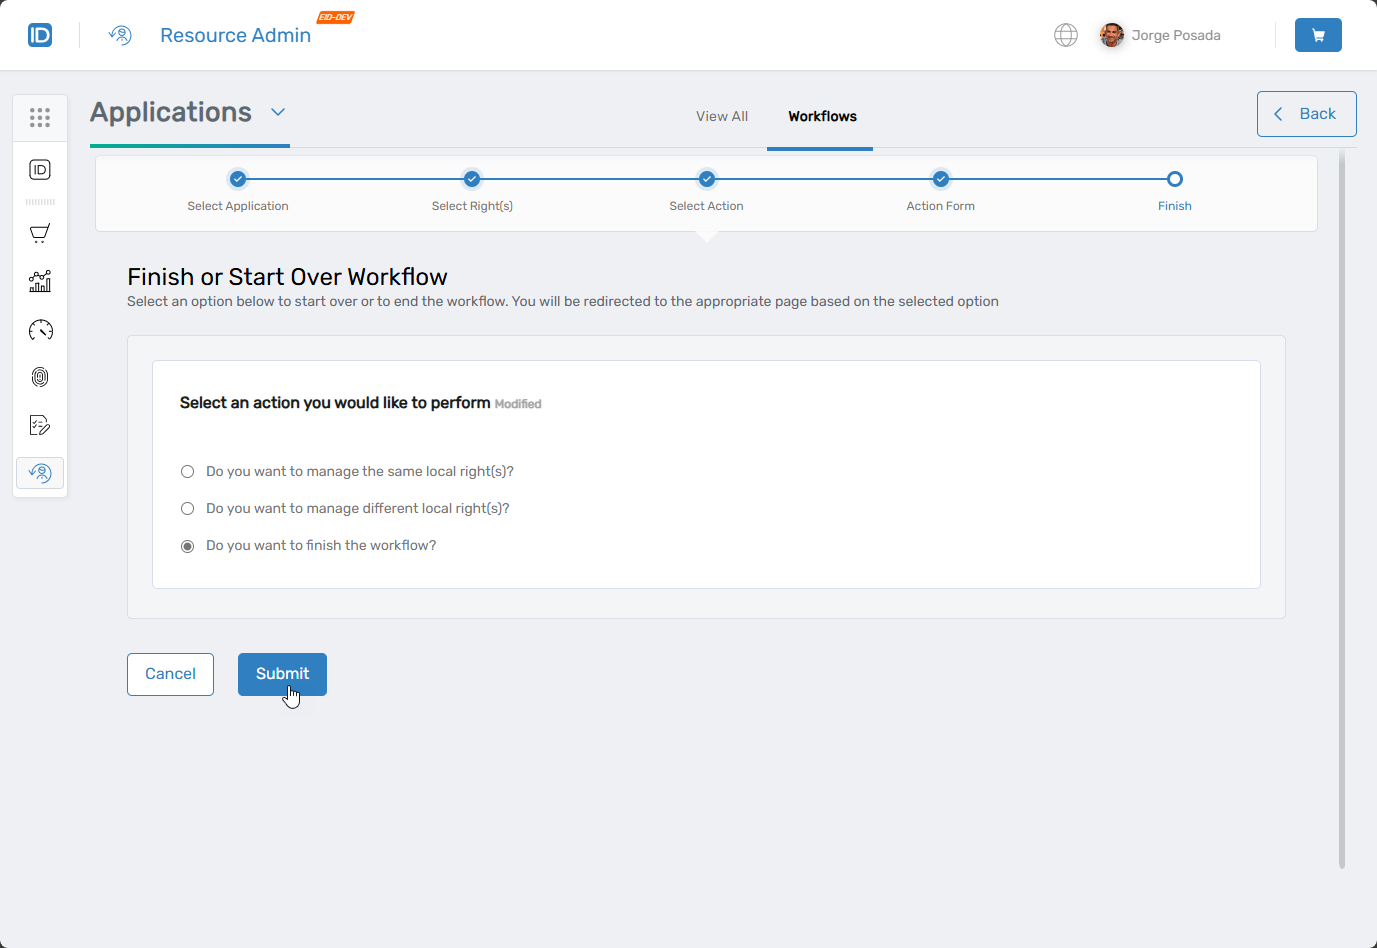This screenshot has height=948, width=1377.
Task: Click the Cancel button
Action: click(170, 674)
